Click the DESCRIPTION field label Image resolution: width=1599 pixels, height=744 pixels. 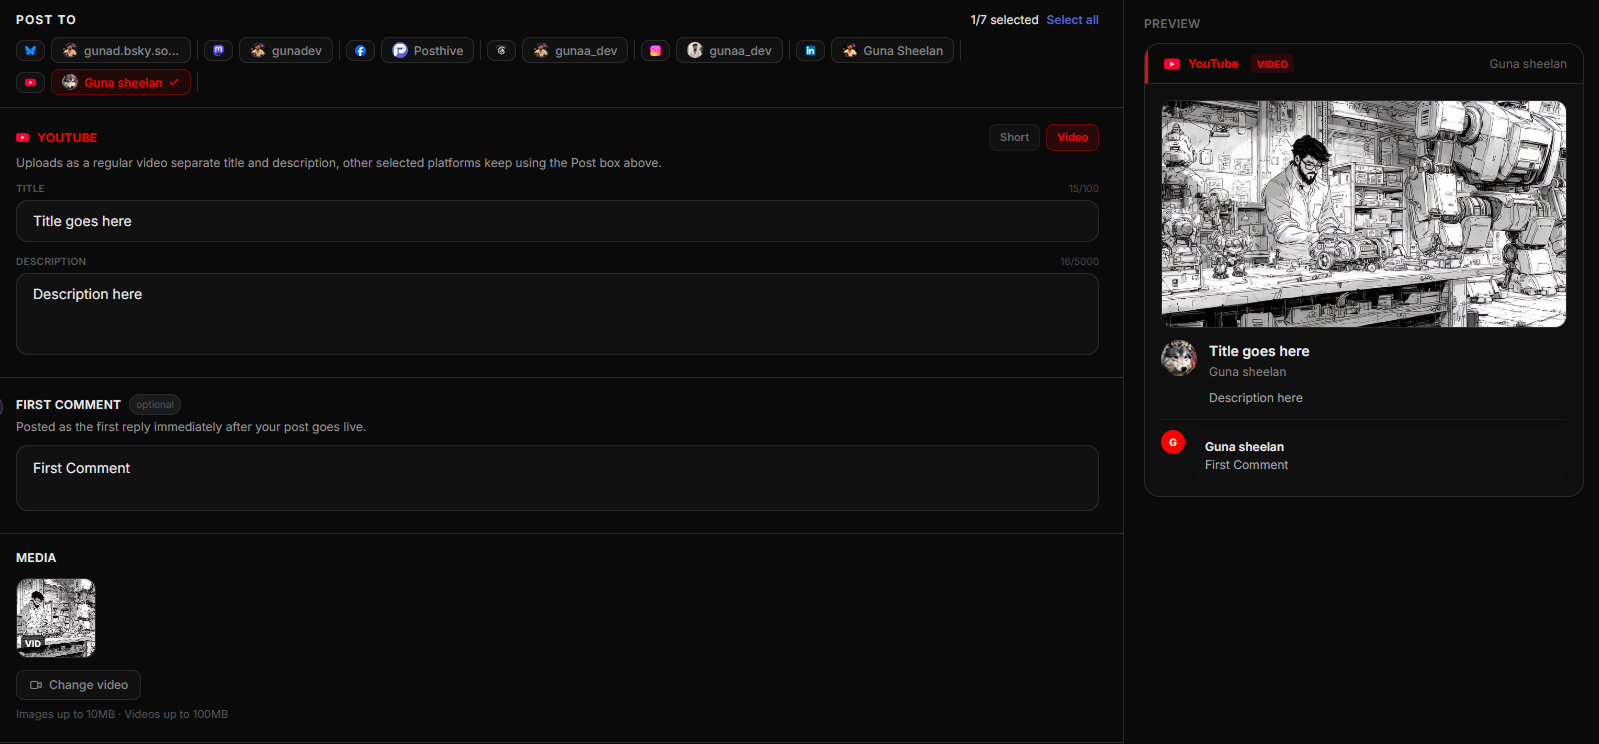pos(51,262)
